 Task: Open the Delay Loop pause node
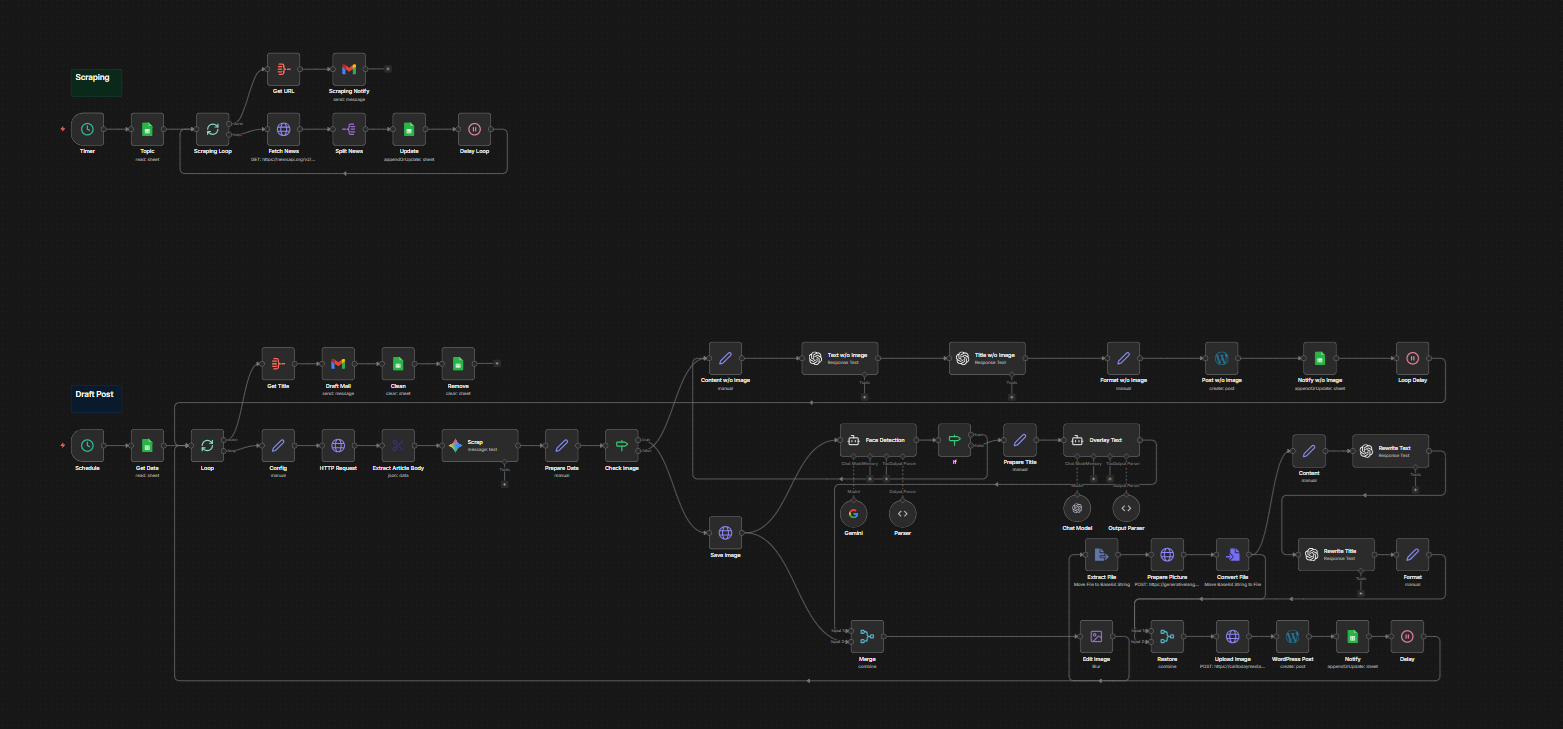[x=473, y=128]
